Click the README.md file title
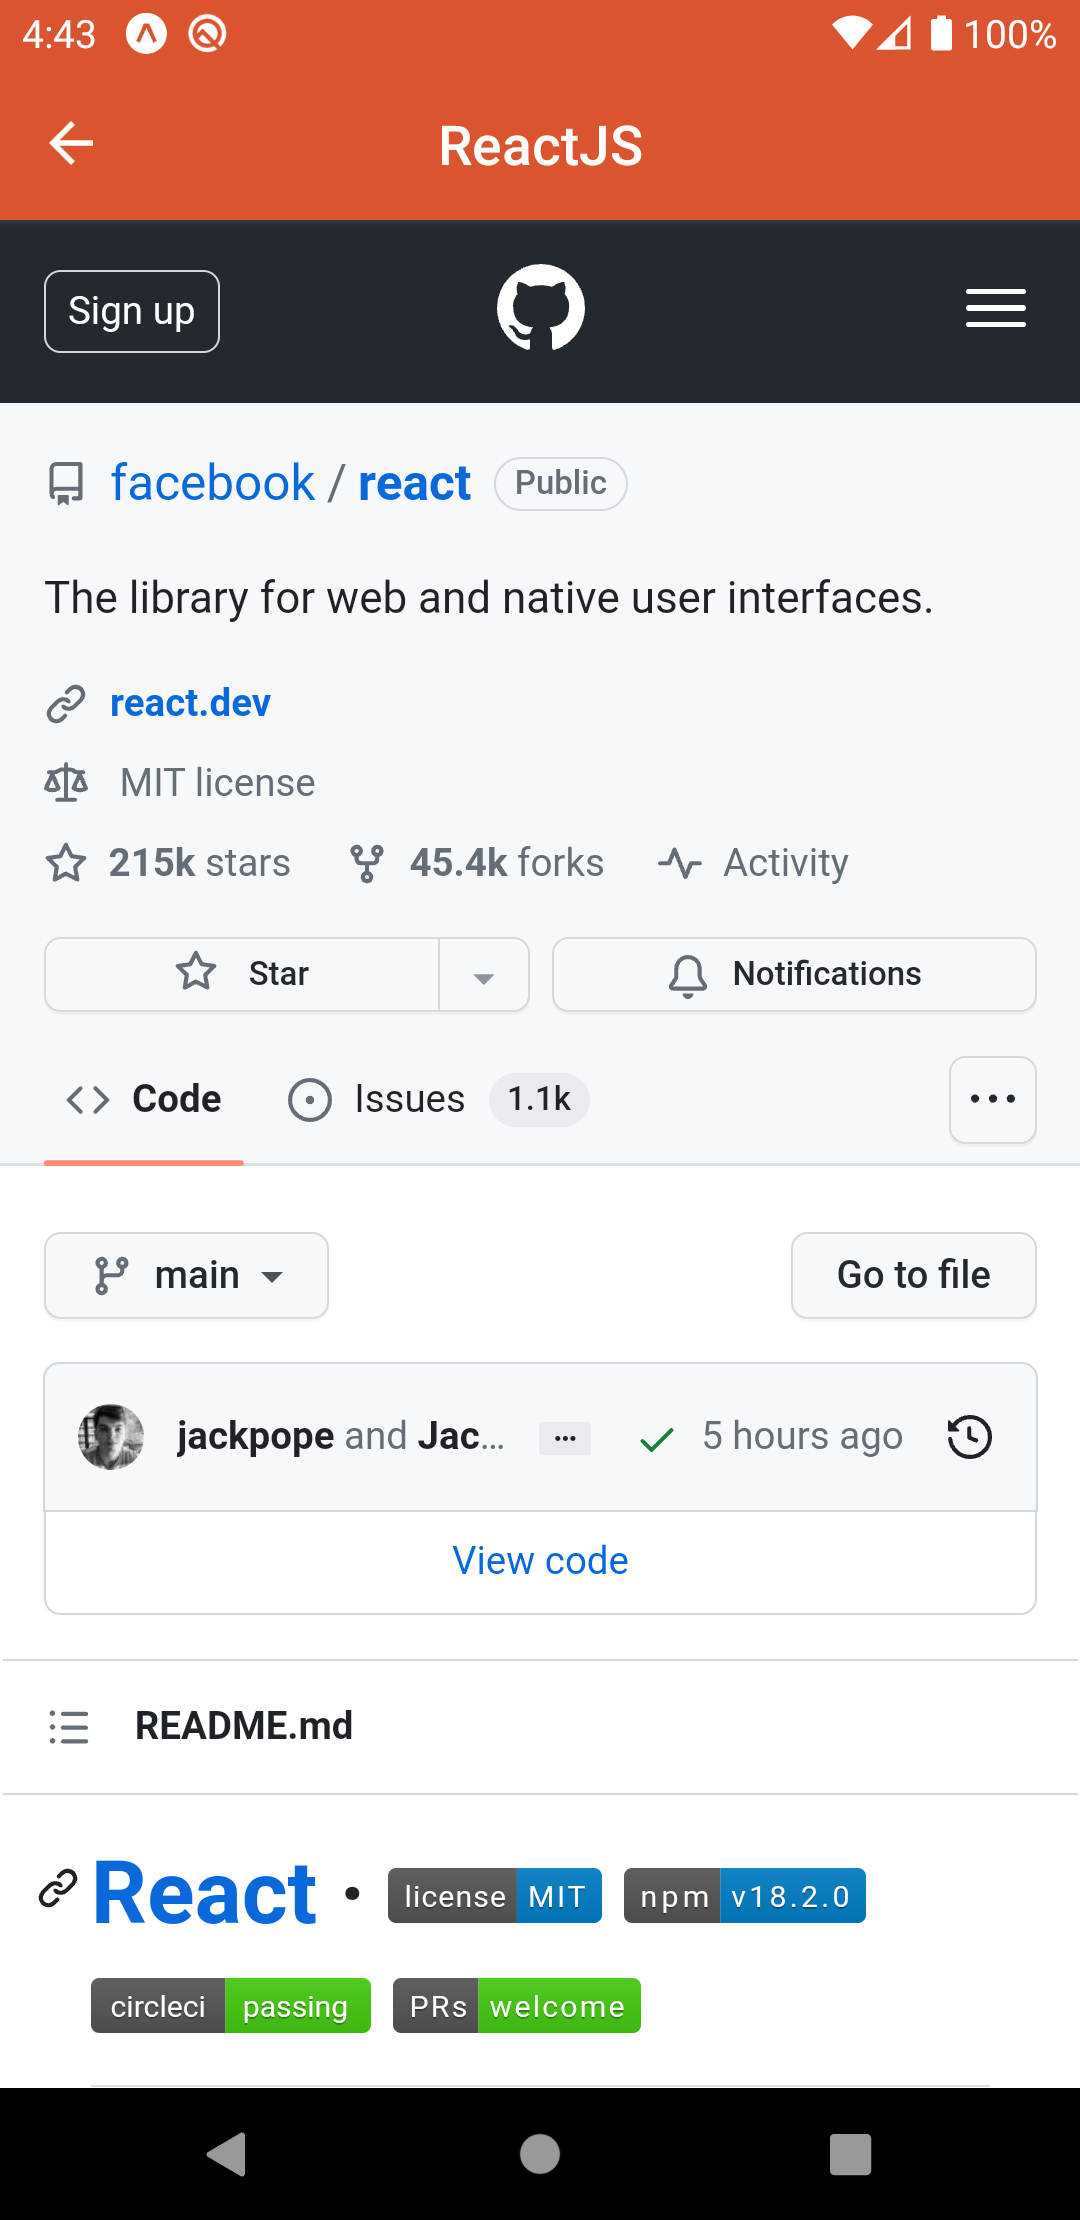 [x=244, y=1727]
